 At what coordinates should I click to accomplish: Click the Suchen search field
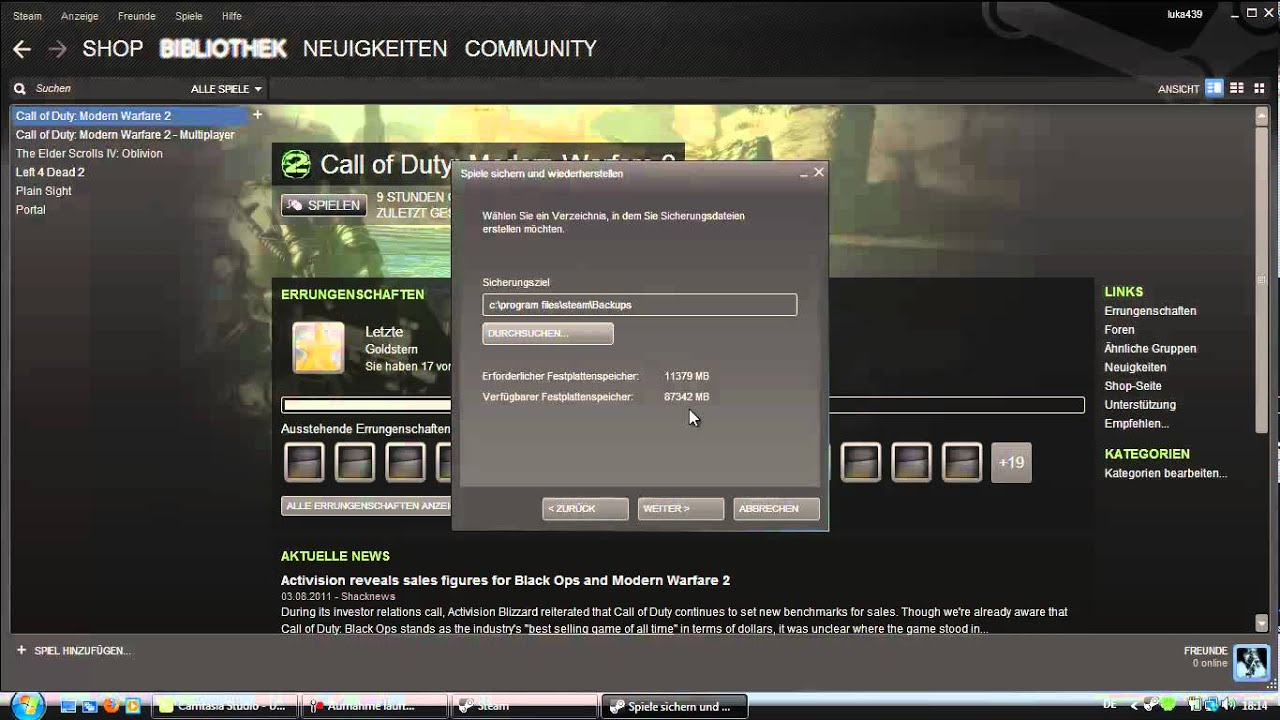pyautogui.click(x=100, y=89)
